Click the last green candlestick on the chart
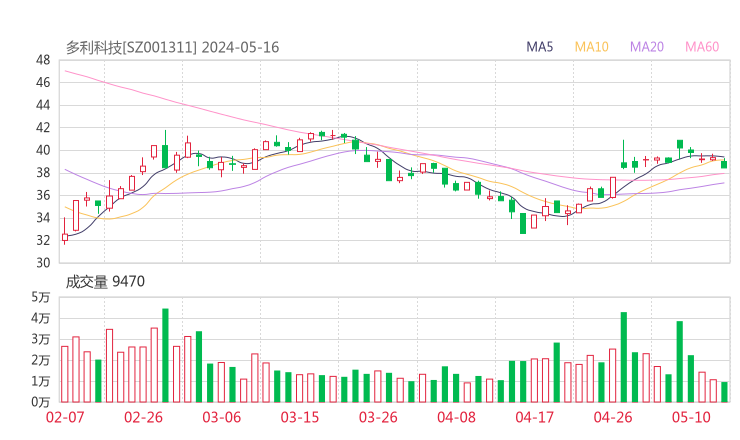This screenshot has height=440, width=740. pyautogui.click(x=724, y=164)
